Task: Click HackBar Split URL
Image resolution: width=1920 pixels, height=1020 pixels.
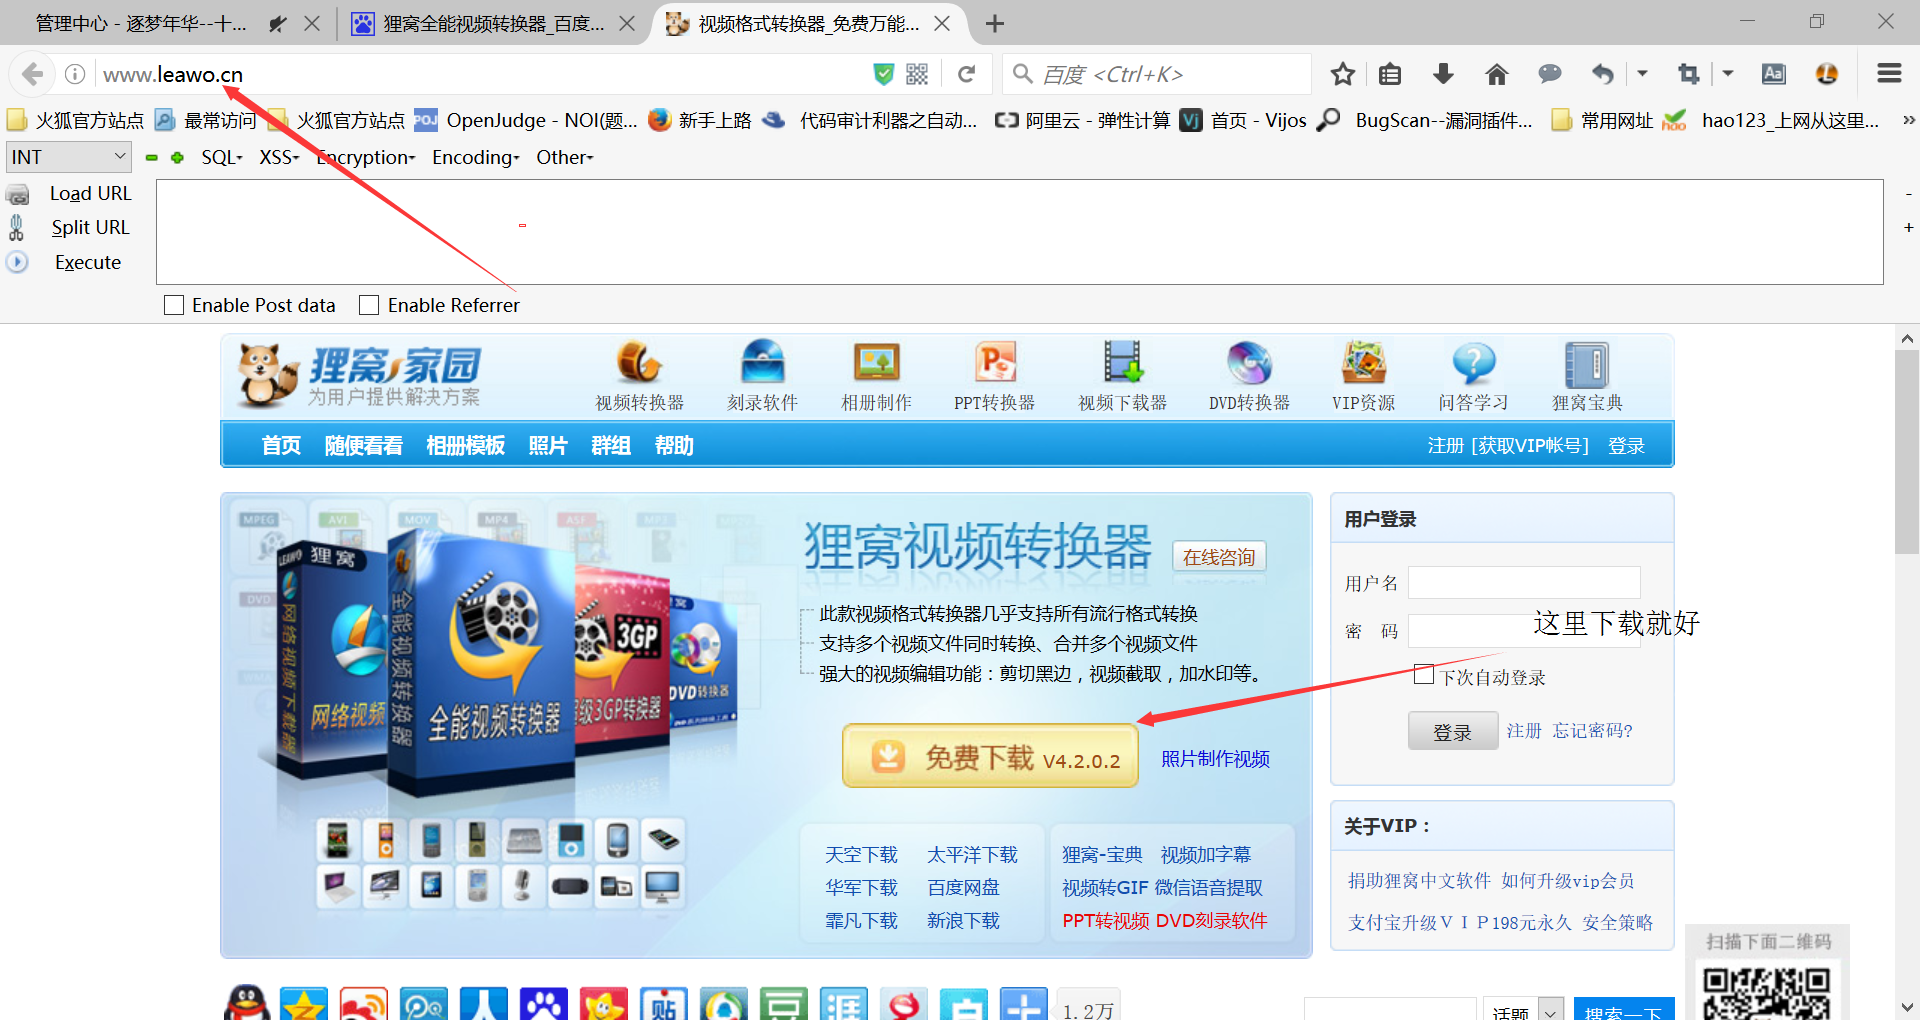Action: pos(90,227)
